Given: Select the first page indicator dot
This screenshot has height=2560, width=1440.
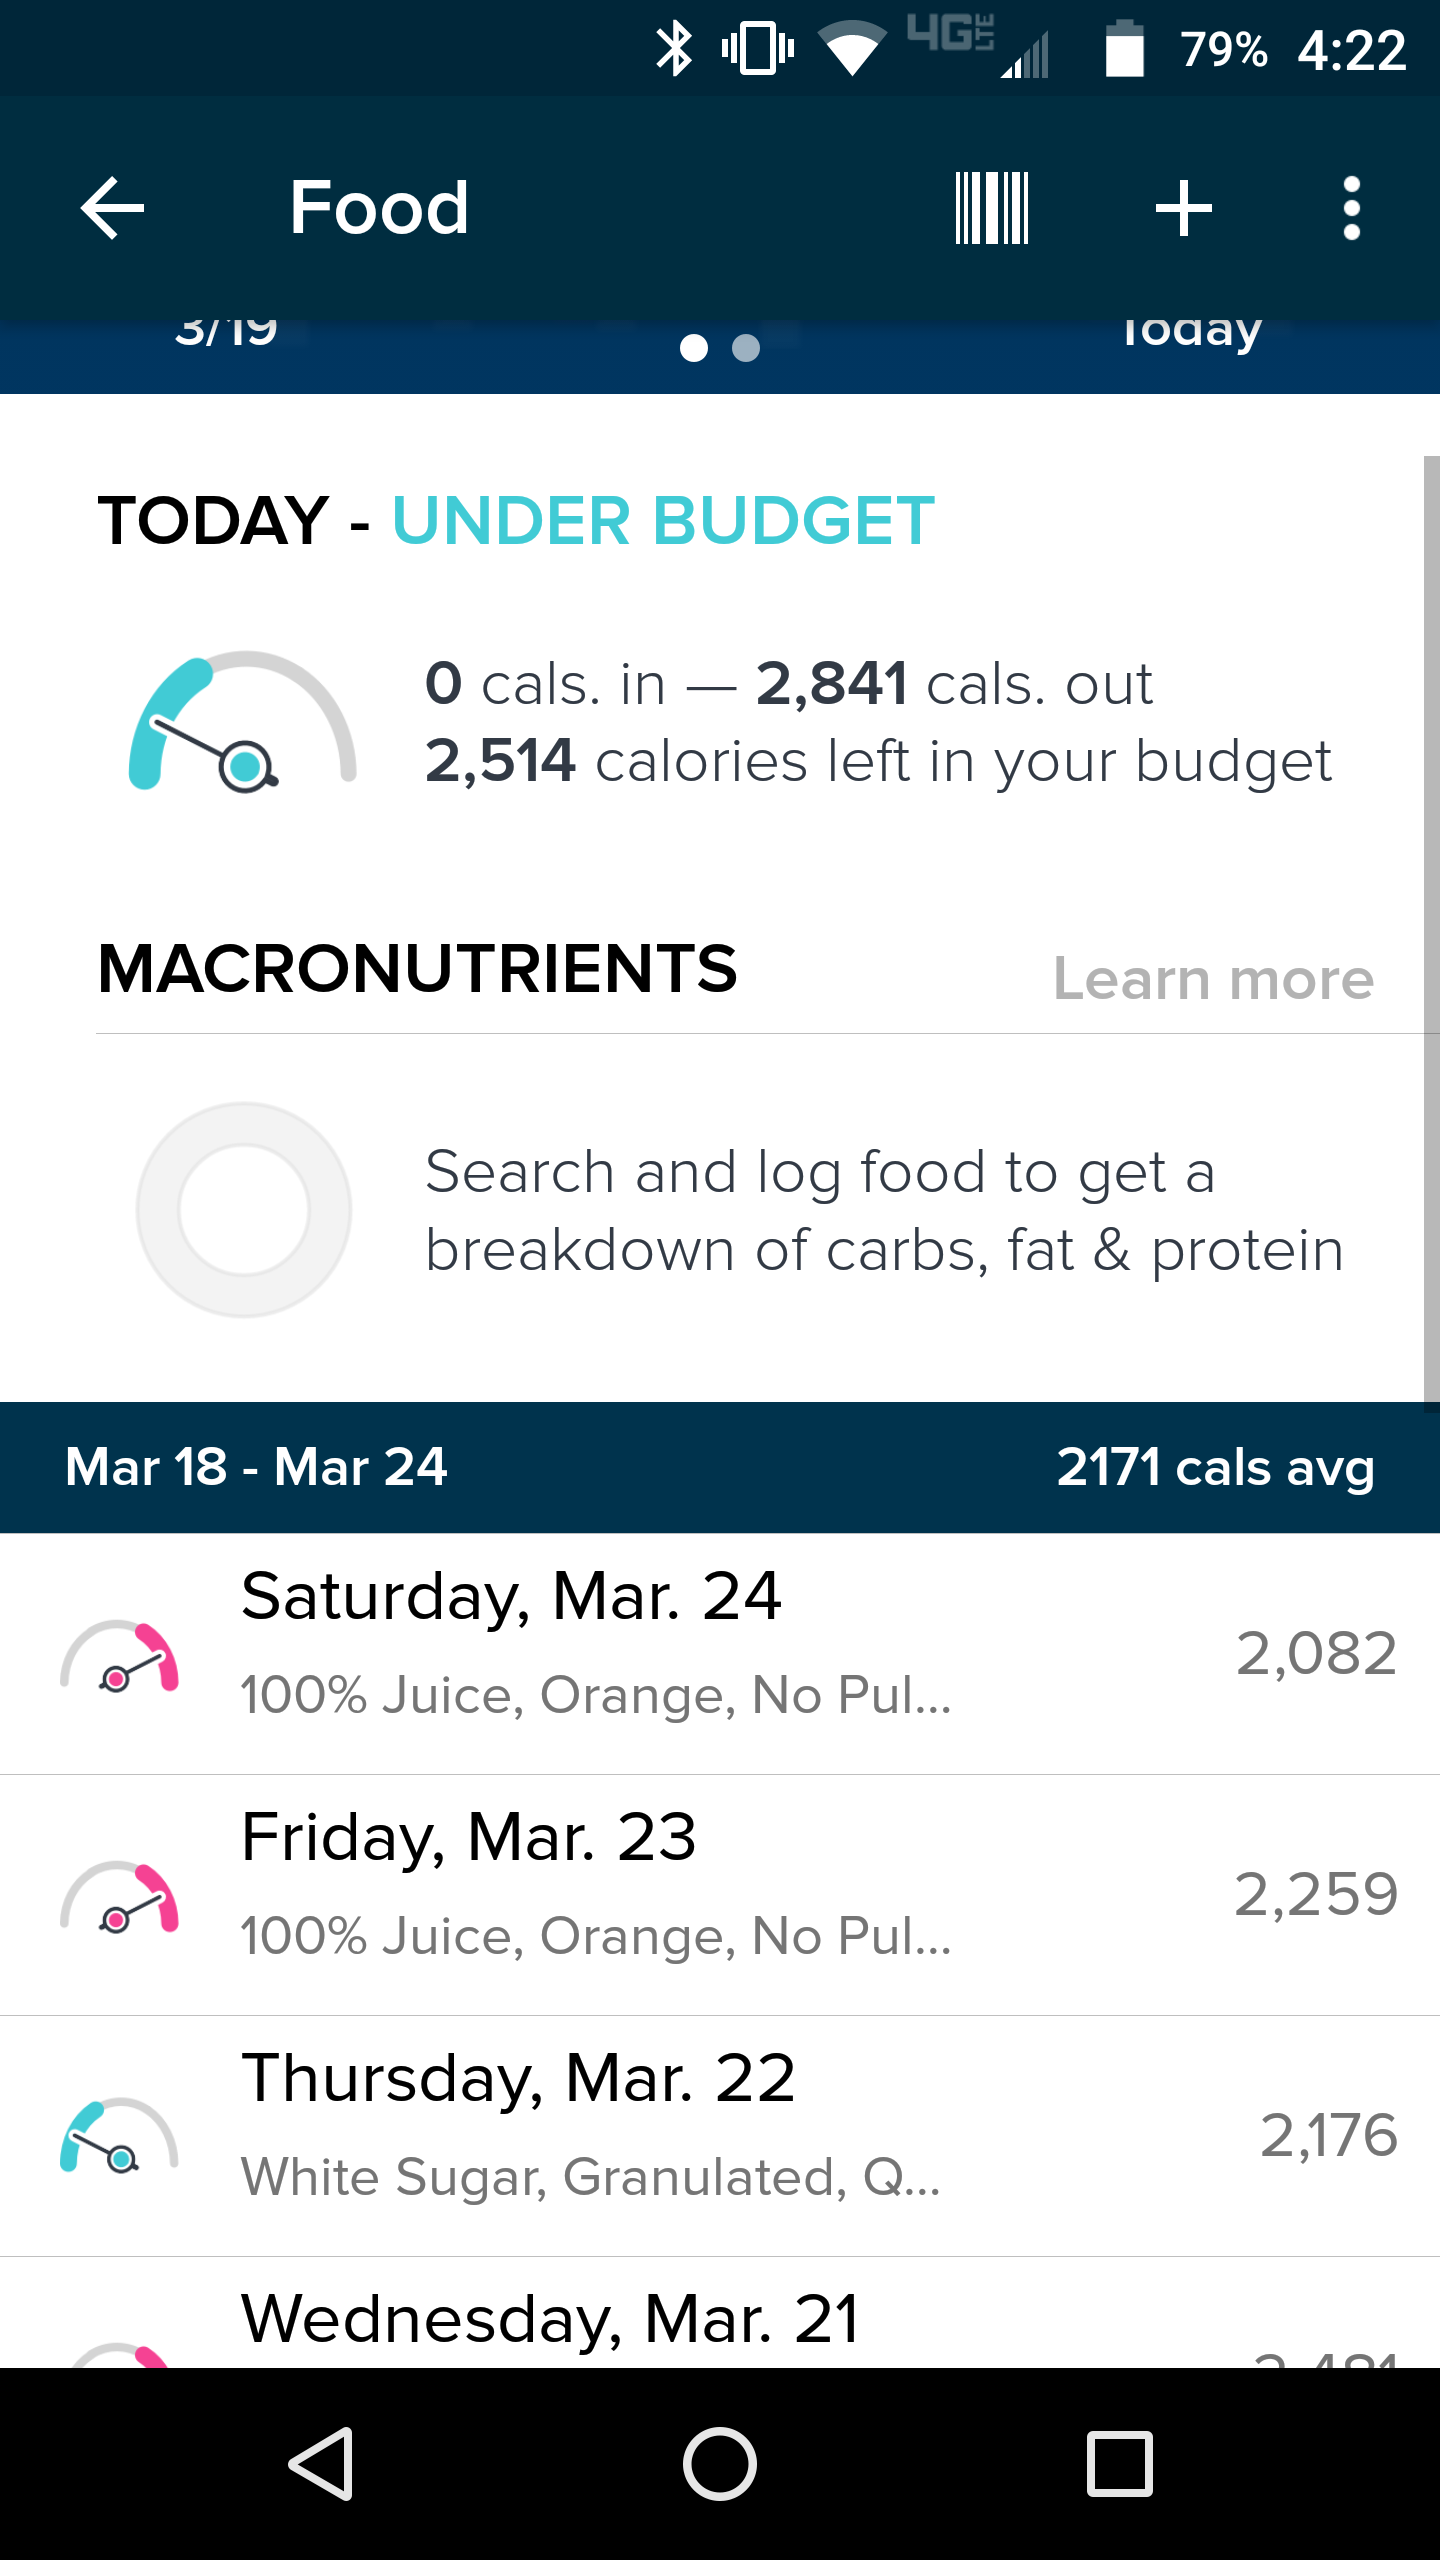Looking at the screenshot, I should tap(693, 348).
